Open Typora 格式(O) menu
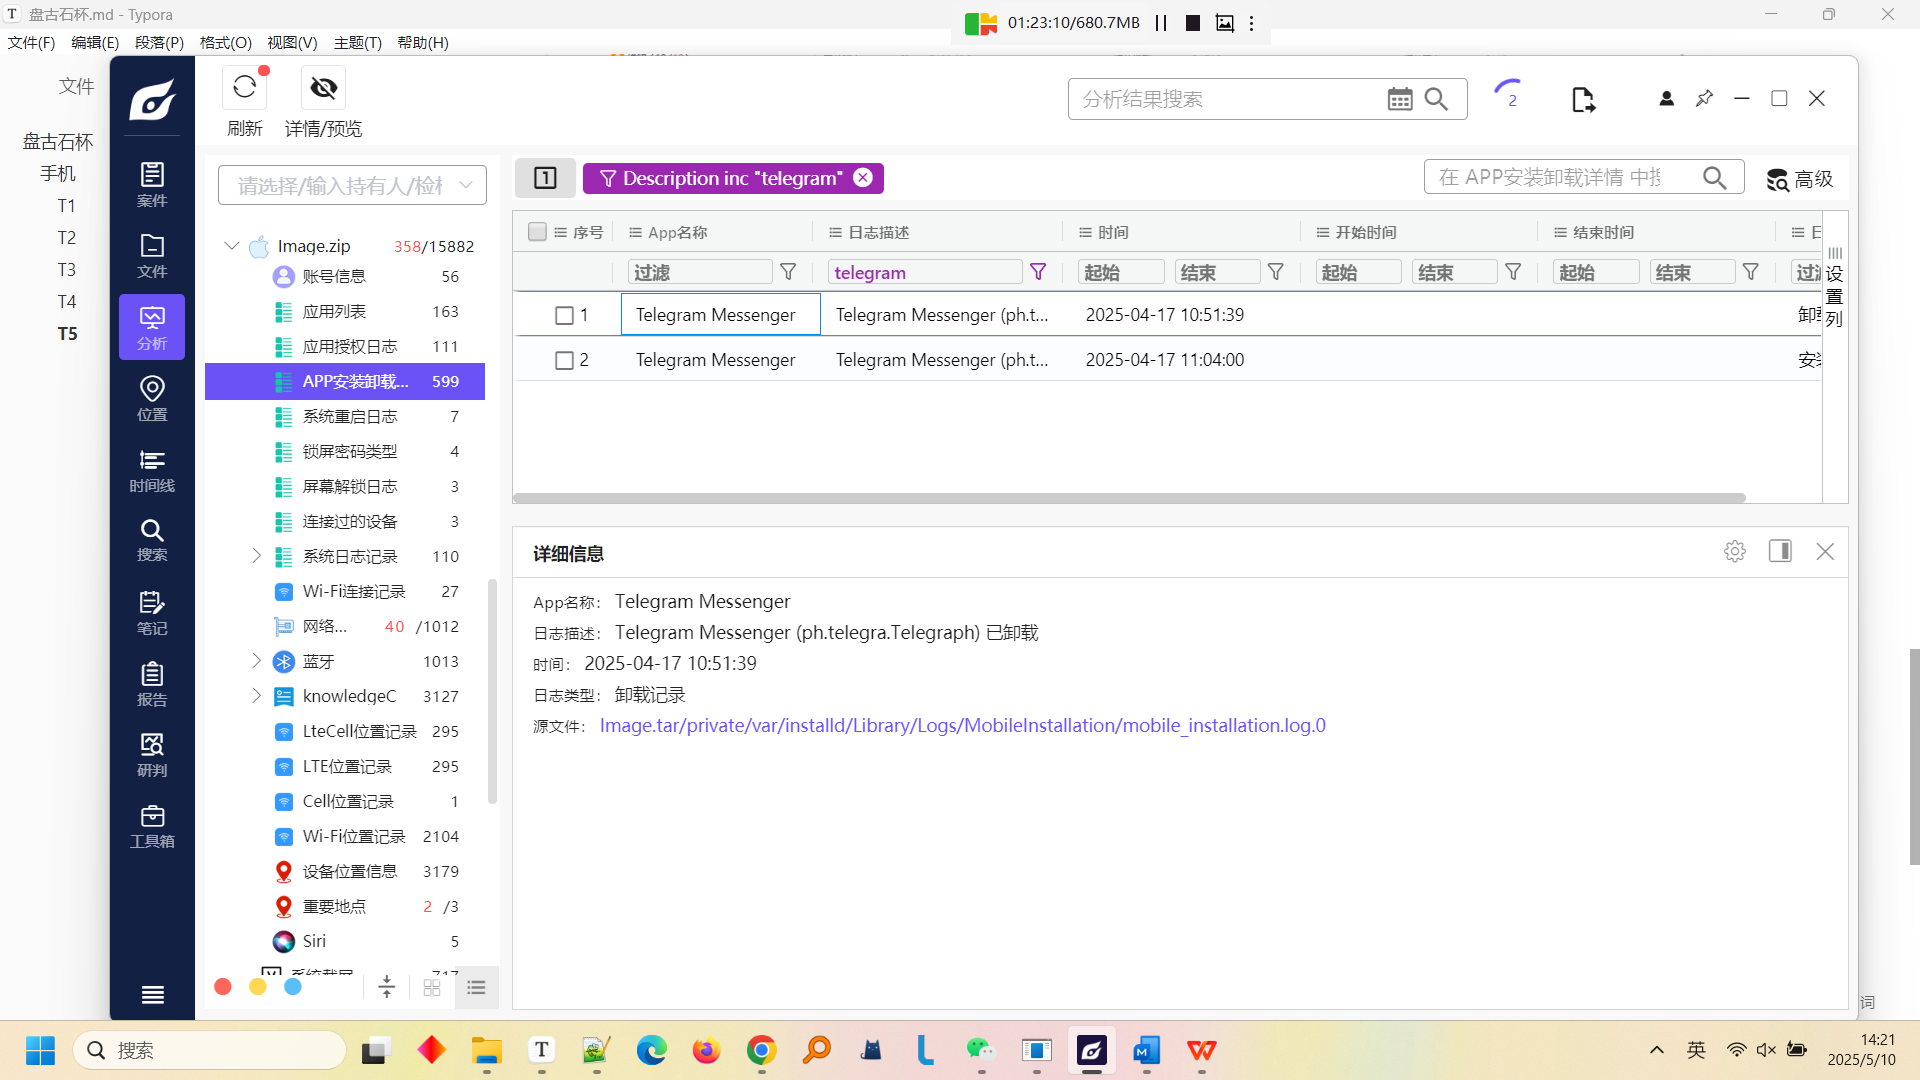This screenshot has height=1080, width=1920. pyautogui.click(x=225, y=42)
